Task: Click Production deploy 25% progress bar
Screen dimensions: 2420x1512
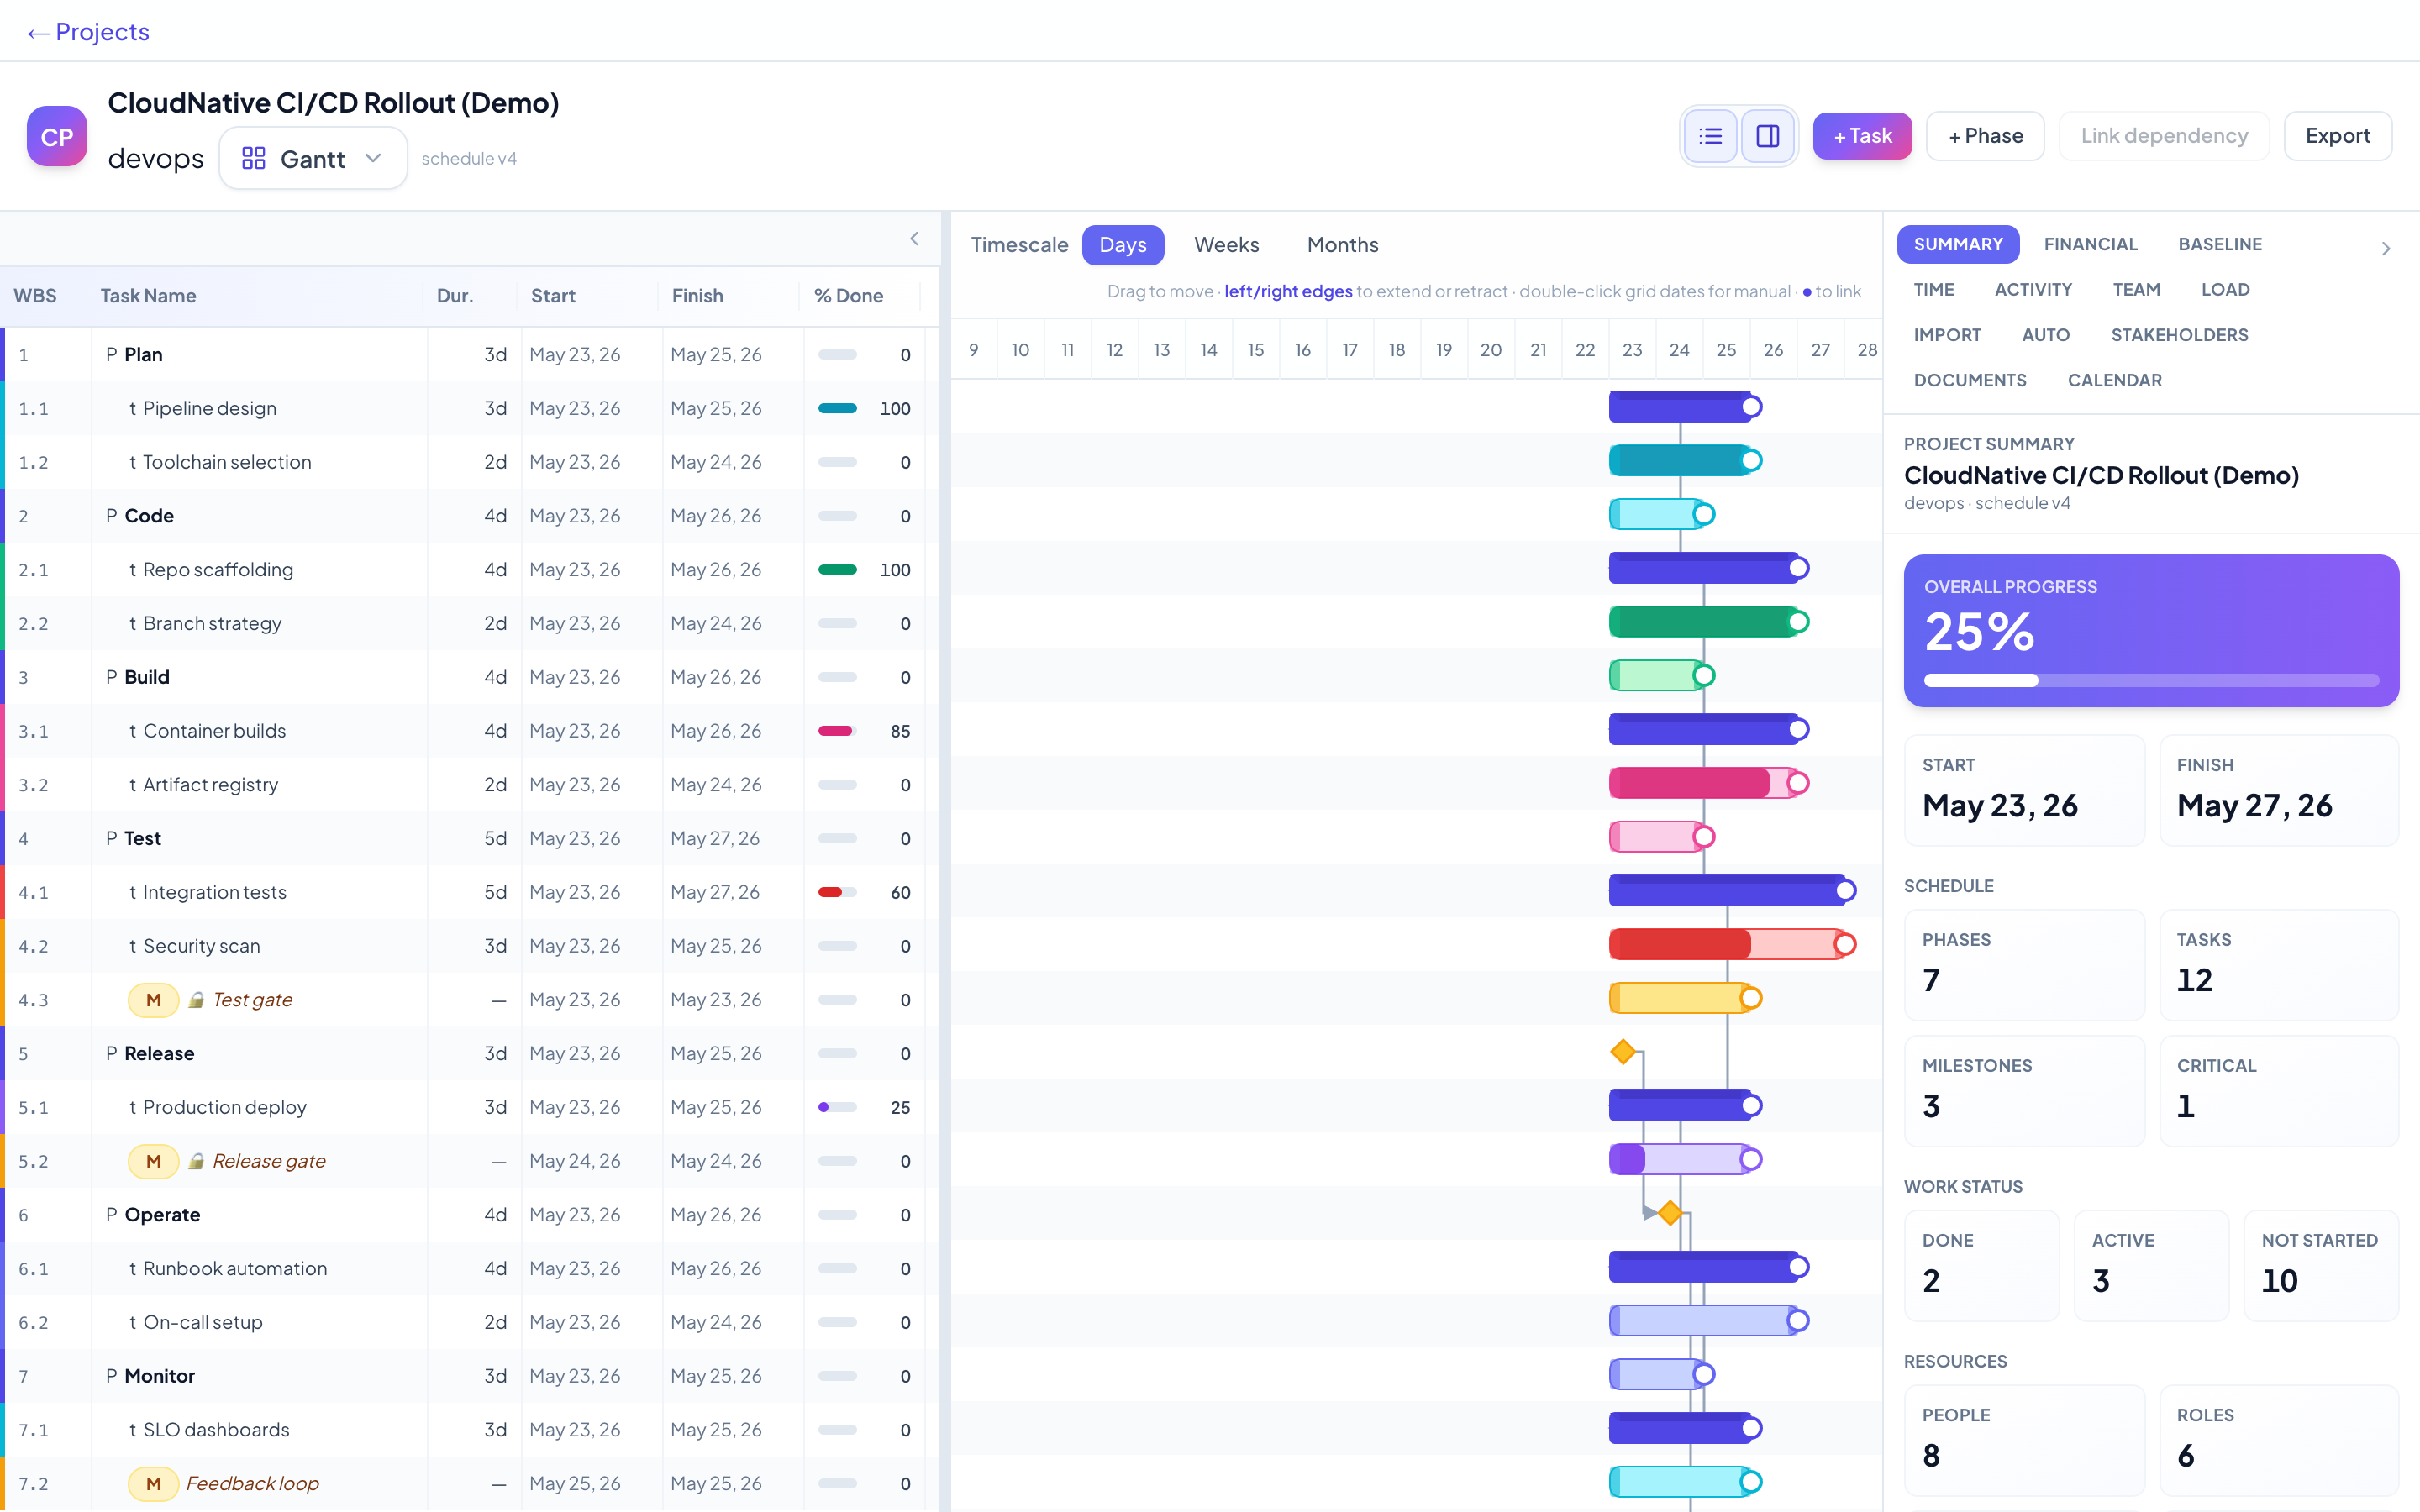Action: coord(838,1107)
